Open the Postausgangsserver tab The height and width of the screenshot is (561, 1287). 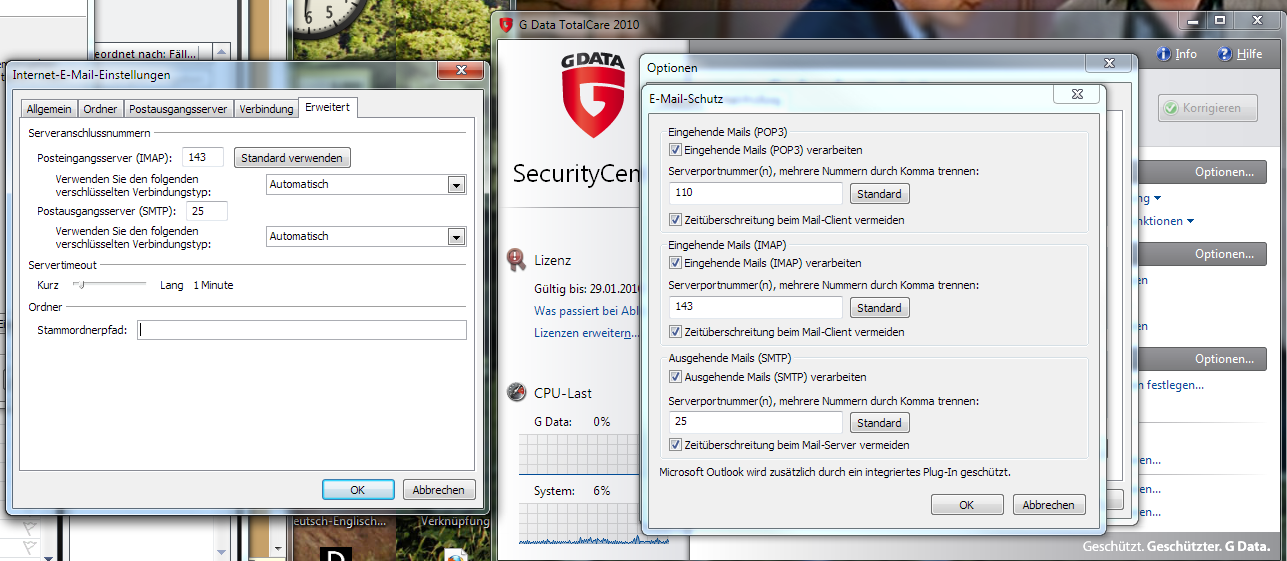coord(178,109)
